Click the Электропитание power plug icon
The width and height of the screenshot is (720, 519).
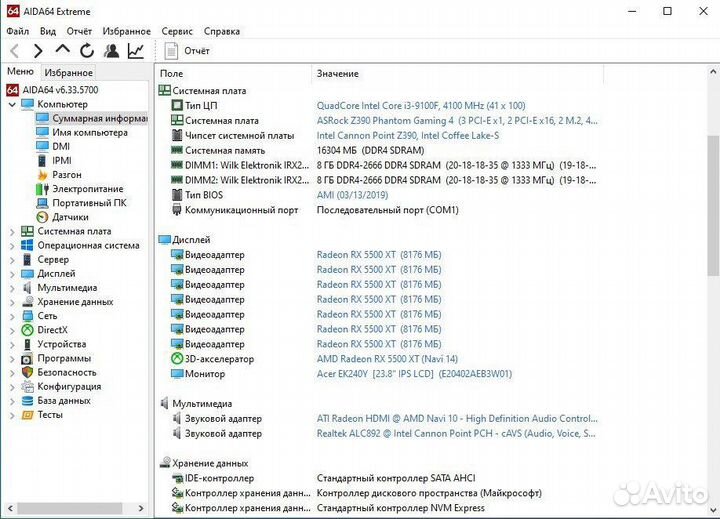pyautogui.click(x=42, y=189)
